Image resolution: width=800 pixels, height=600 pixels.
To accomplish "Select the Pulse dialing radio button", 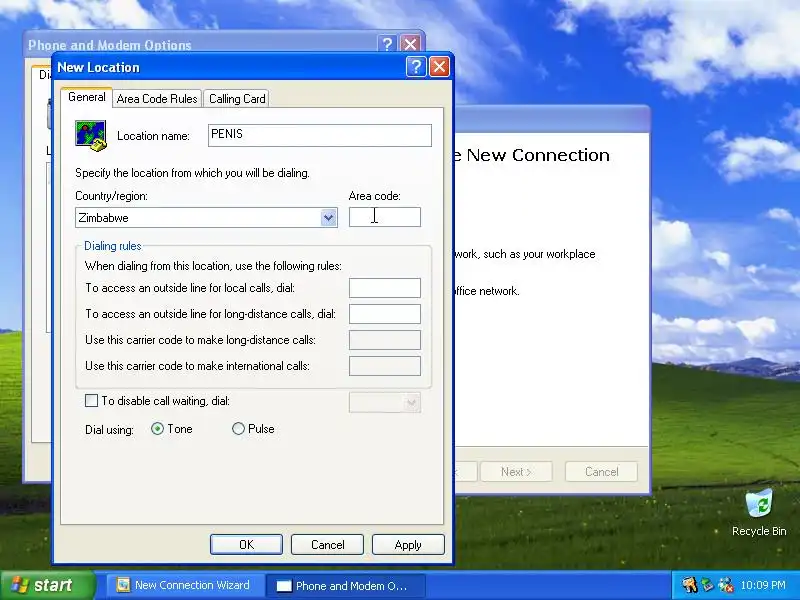I will click(238, 429).
